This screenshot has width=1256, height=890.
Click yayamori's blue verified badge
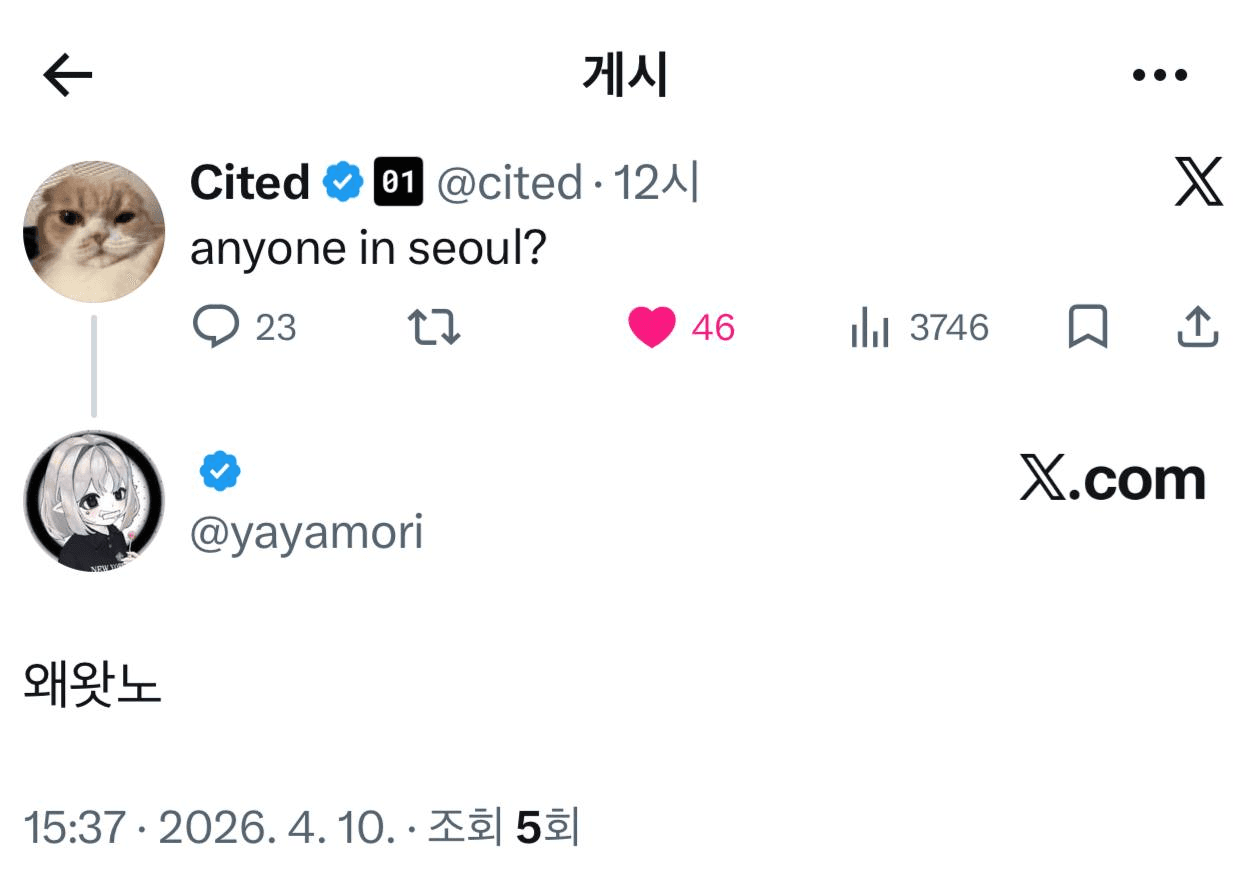point(220,470)
